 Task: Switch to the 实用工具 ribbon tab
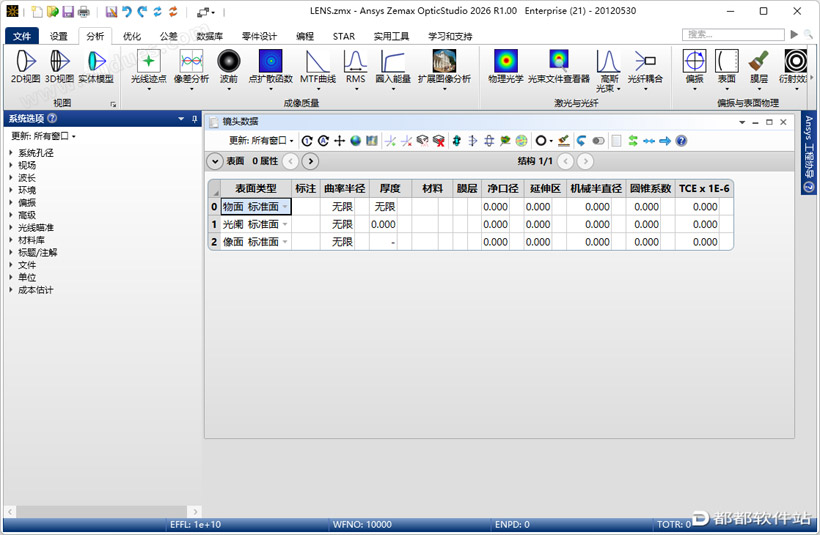click(391, 36)
